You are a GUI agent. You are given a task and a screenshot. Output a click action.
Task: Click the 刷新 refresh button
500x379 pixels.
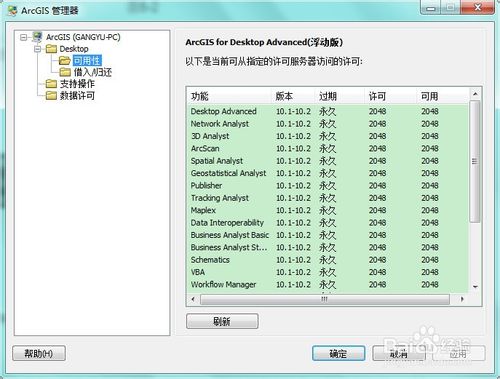[x=222, y=321]
